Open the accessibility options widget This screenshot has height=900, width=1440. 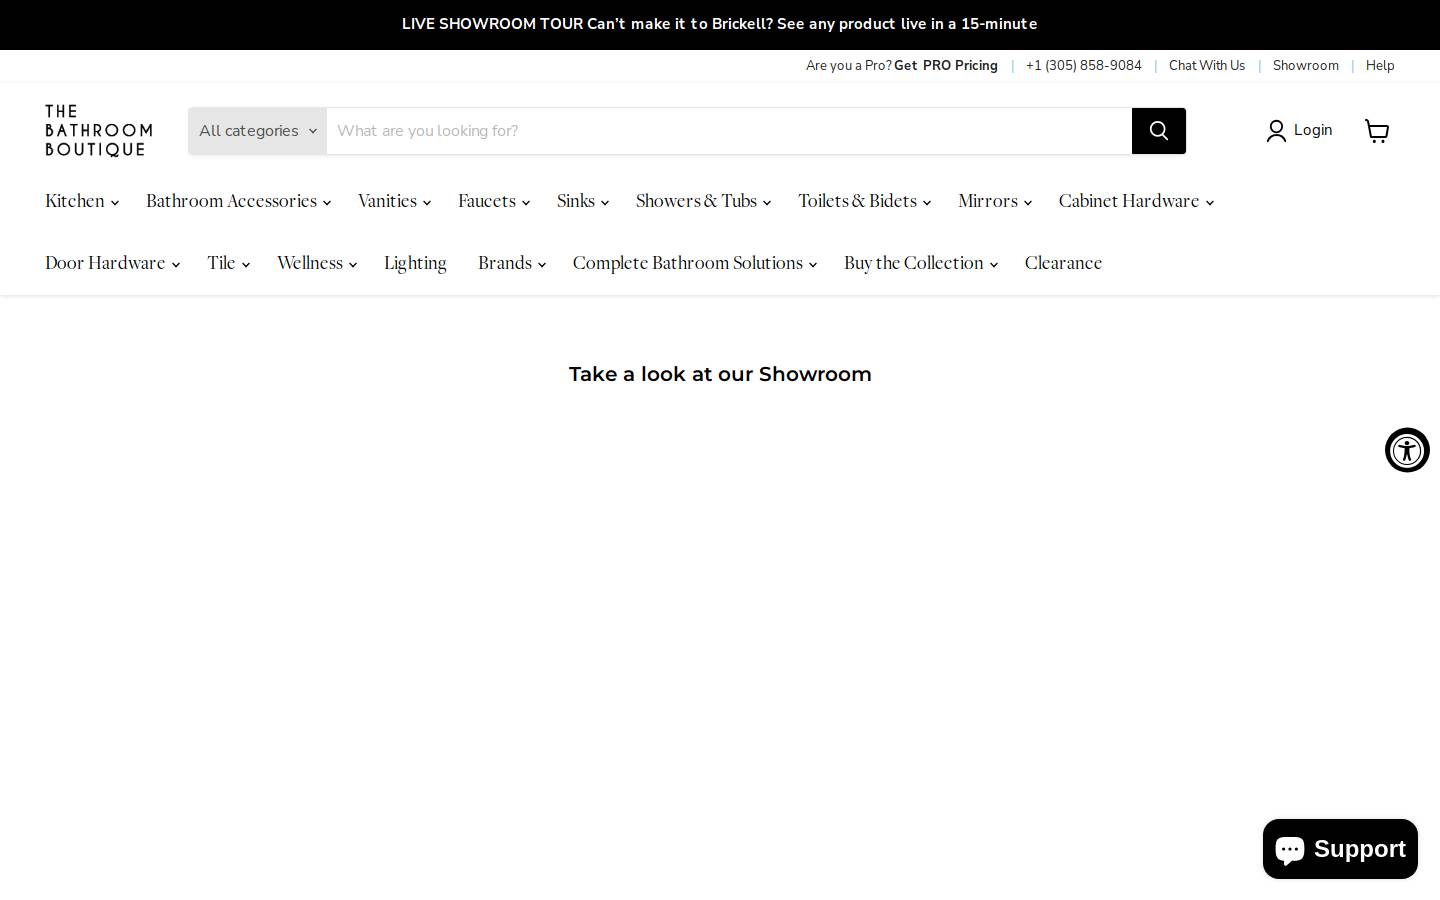tap(1407, 450)
